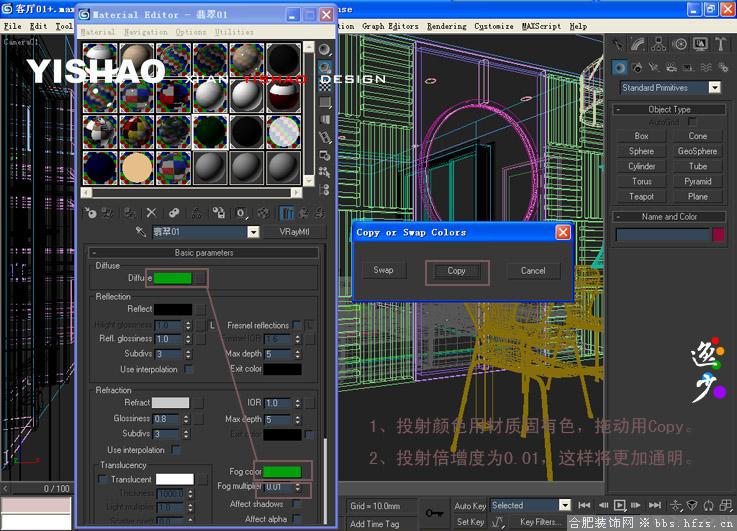This screenshot has height=531, width=737.
Task: Create a Teapot primitive button
Action: coord(641,196)
